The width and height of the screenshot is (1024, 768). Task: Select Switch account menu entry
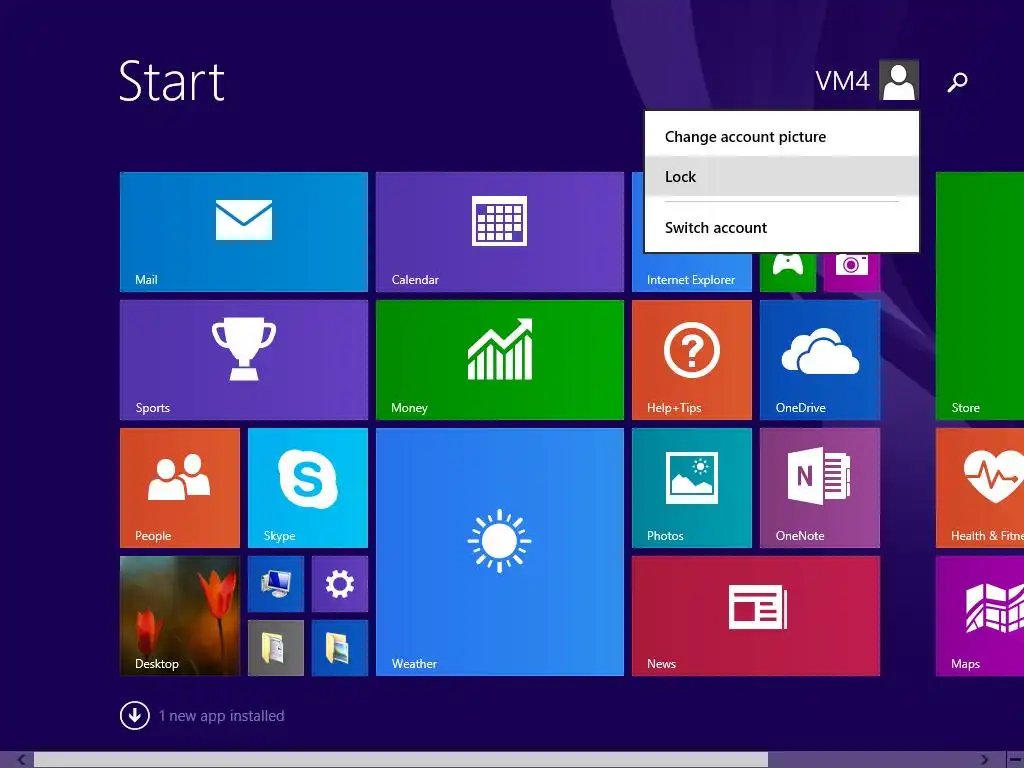pyautogui.click(x=782, y=227)
